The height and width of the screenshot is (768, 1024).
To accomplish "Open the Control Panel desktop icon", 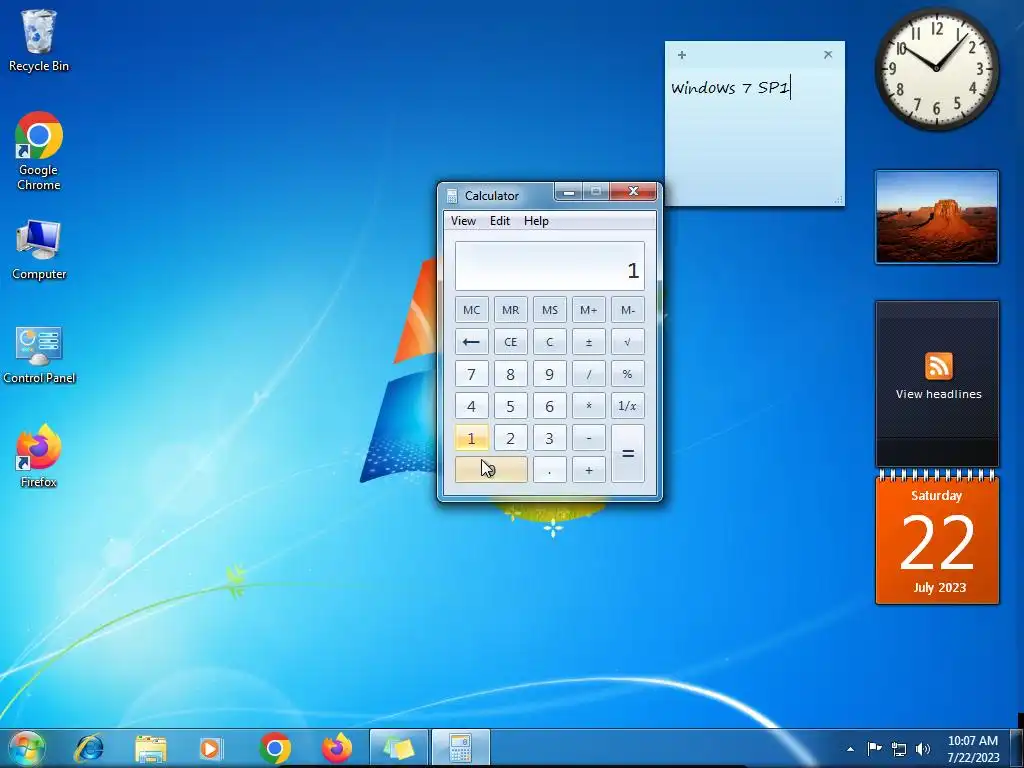I will tap(39, 355).
